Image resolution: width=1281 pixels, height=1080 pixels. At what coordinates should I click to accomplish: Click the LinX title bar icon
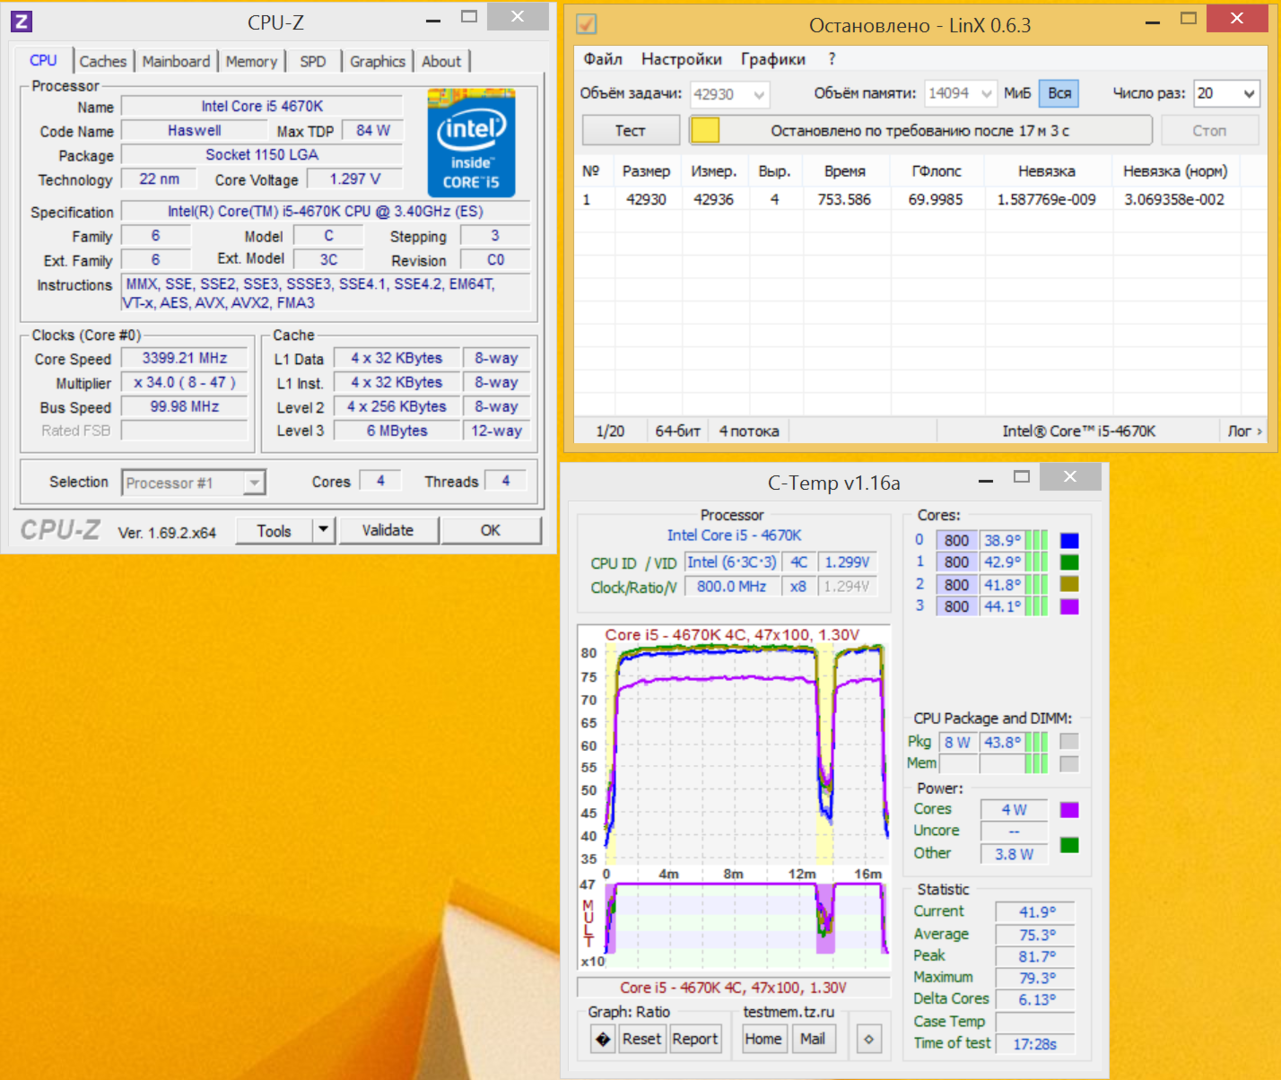pos(587,24)
